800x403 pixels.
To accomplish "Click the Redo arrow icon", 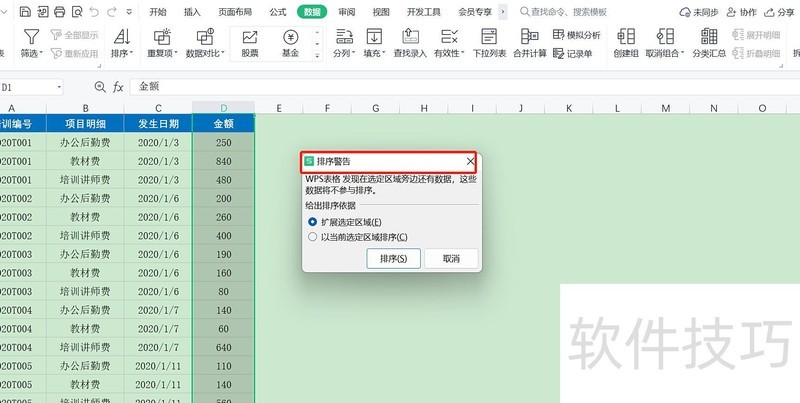I will tap(112, 12).
